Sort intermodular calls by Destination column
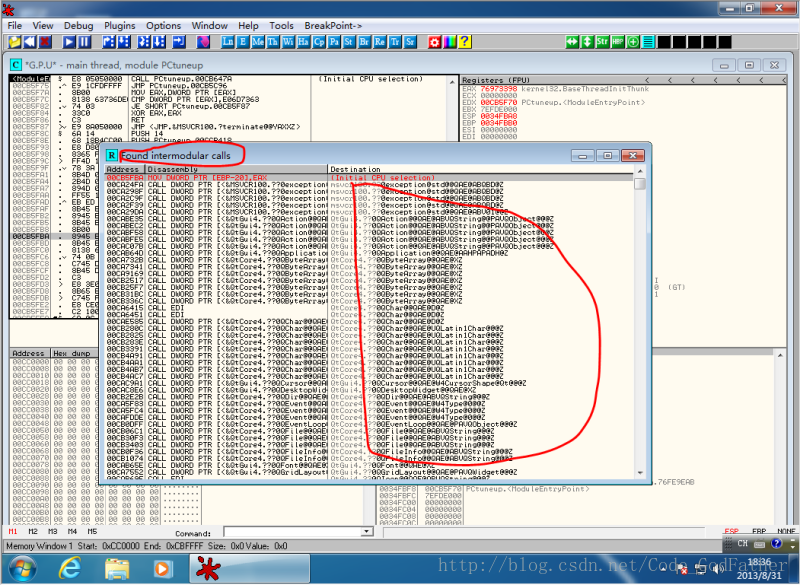800x585 pixels. click(480, 169)
